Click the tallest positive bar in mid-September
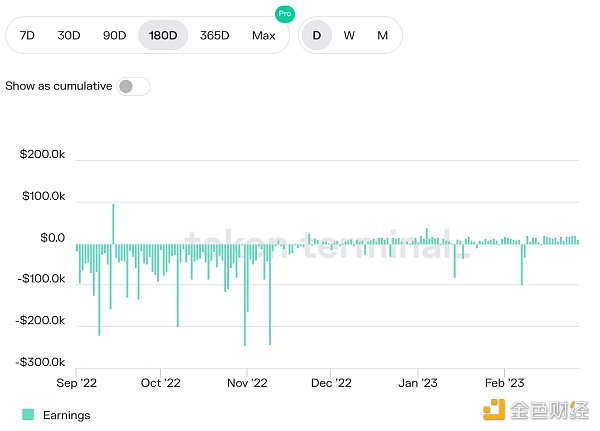The height and width of the screenshot is (431, 600). 113,222
